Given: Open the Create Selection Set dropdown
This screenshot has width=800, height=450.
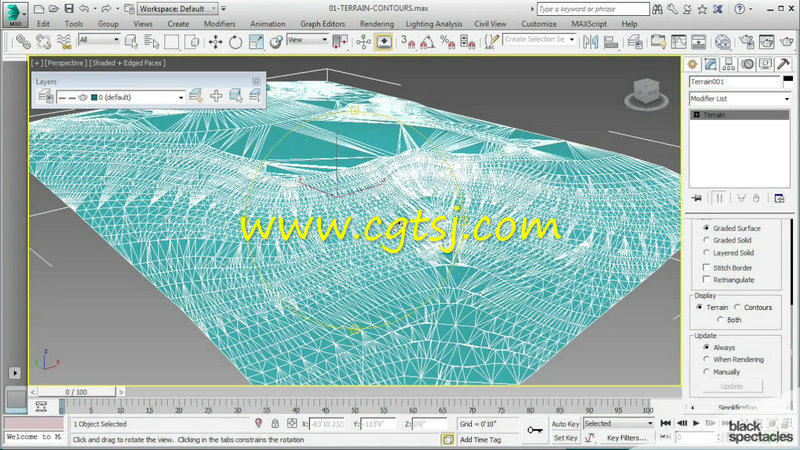Looking at the screenshot, I should coord(539,39).
